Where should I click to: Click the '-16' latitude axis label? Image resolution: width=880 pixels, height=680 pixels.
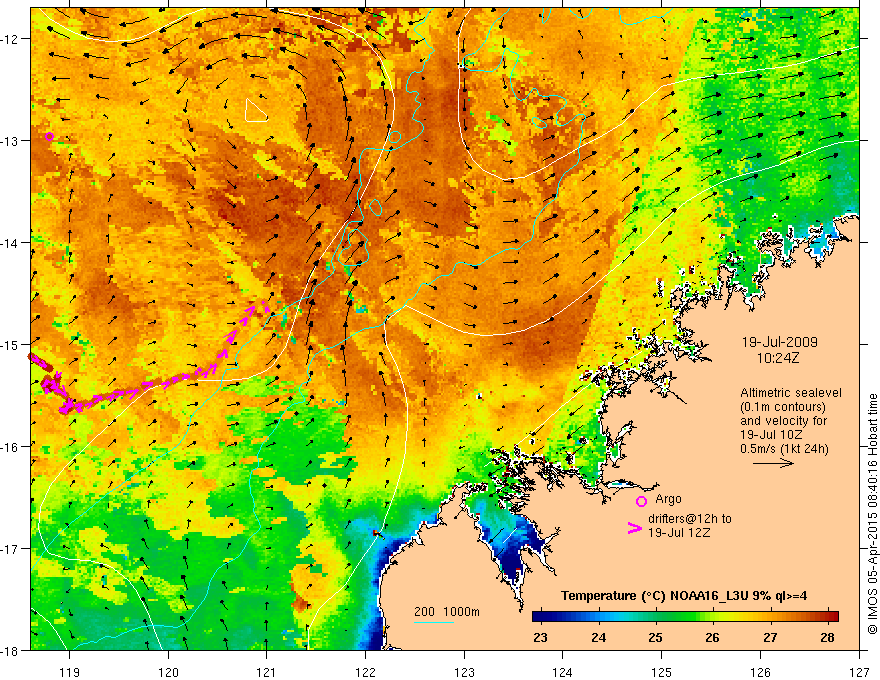click(10, 447)
